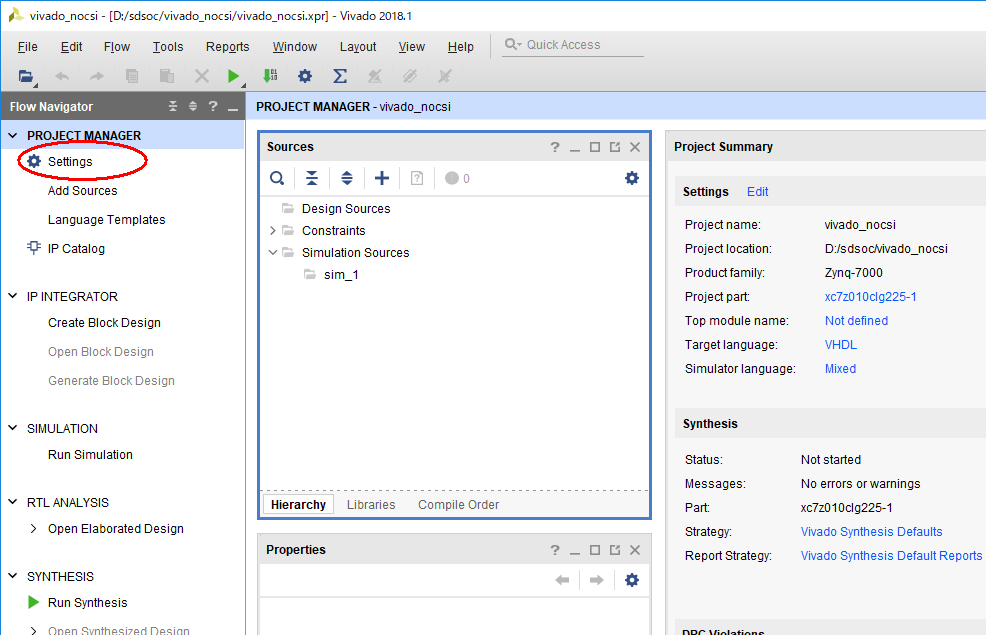
Task: Click the Edit link in Project Summary
Action: point(757,192)
